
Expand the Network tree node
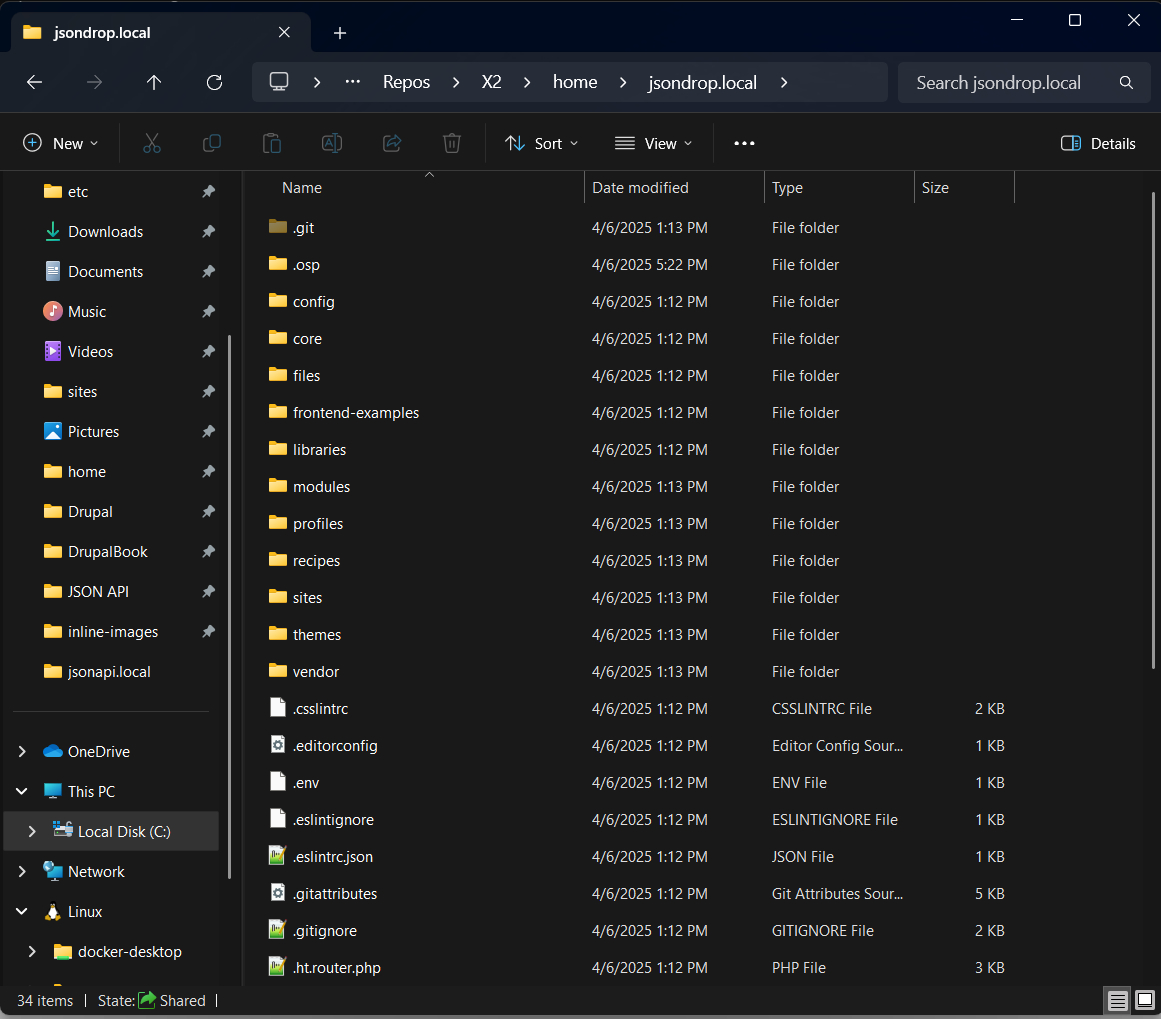[22, 872]
